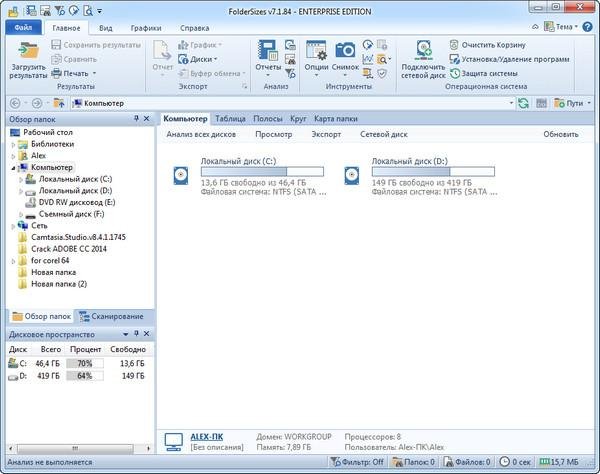Image resolution: width=600 pixels, height=474 pixels.
Task: Select Съемный диск (F:) in tree
Action: pyautogui.click(x=72, y=214)
